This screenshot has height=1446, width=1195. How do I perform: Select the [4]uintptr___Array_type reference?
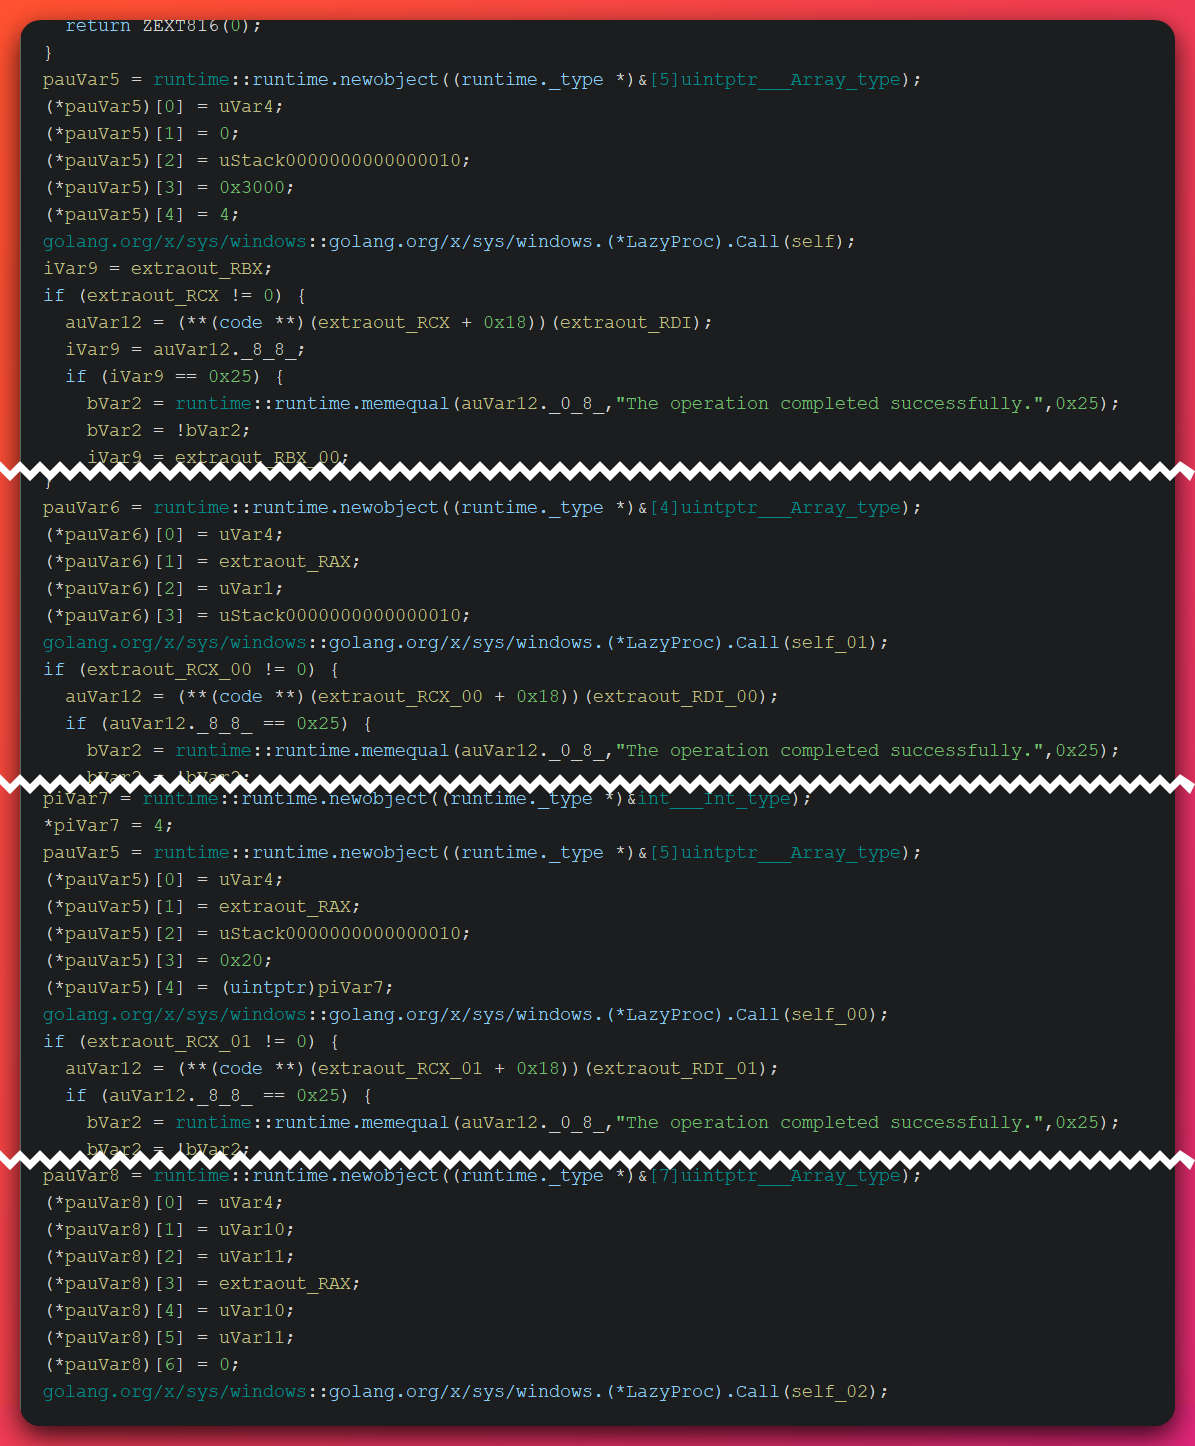click(x=775, y=507)
